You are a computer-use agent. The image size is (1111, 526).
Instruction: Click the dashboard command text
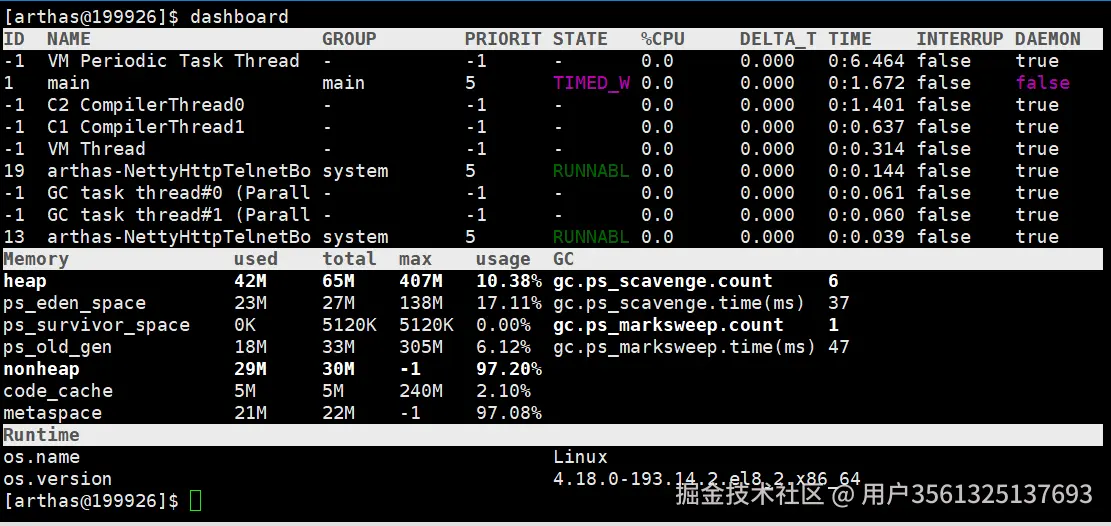click(x=239, y=16)
